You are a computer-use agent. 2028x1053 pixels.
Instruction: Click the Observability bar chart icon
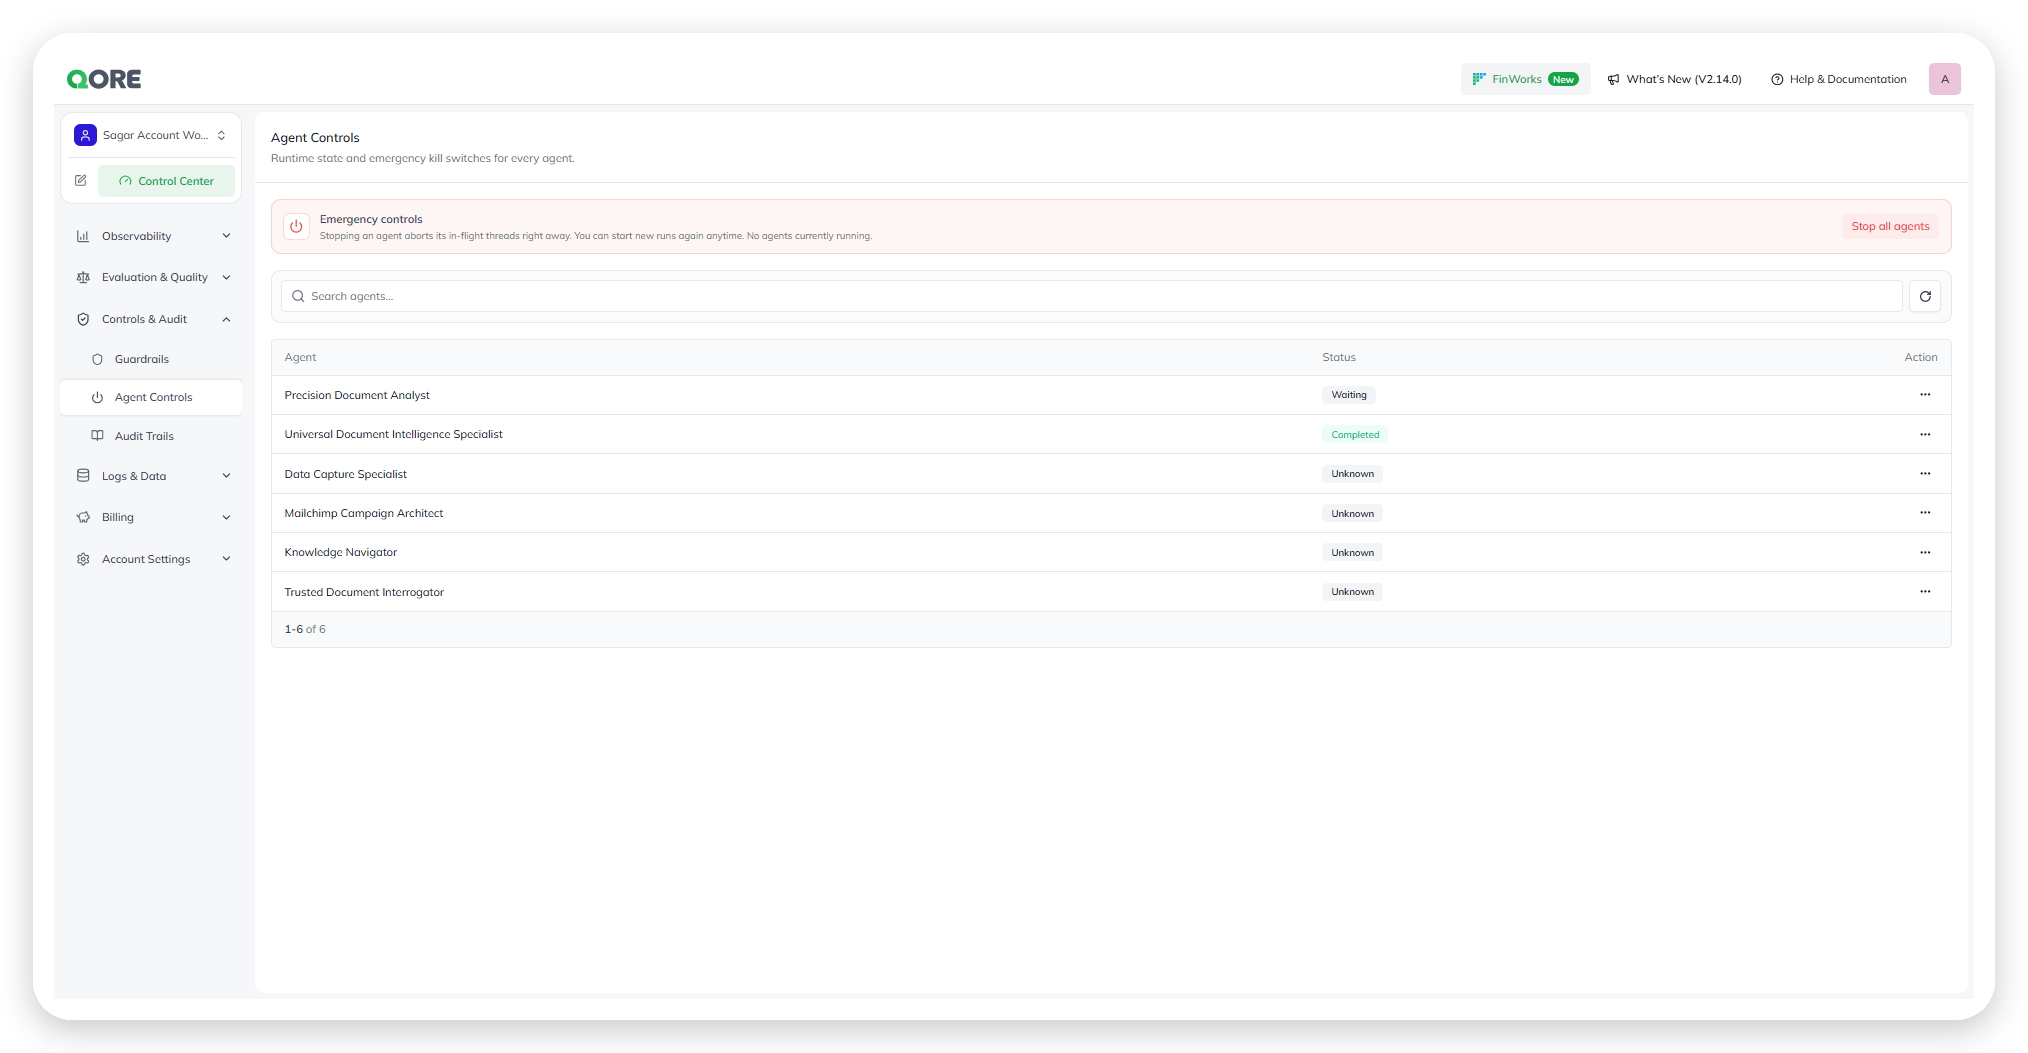83,236
